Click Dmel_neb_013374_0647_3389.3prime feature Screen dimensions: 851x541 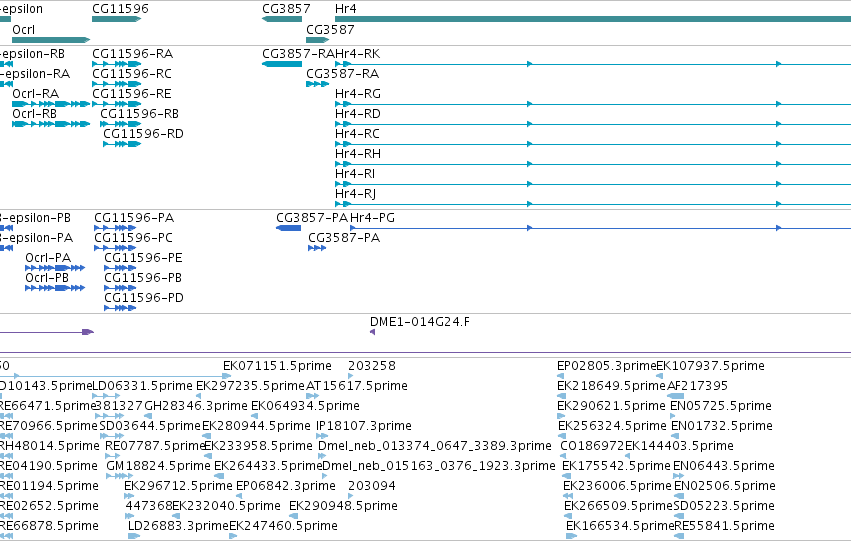(x=322, y=456)
